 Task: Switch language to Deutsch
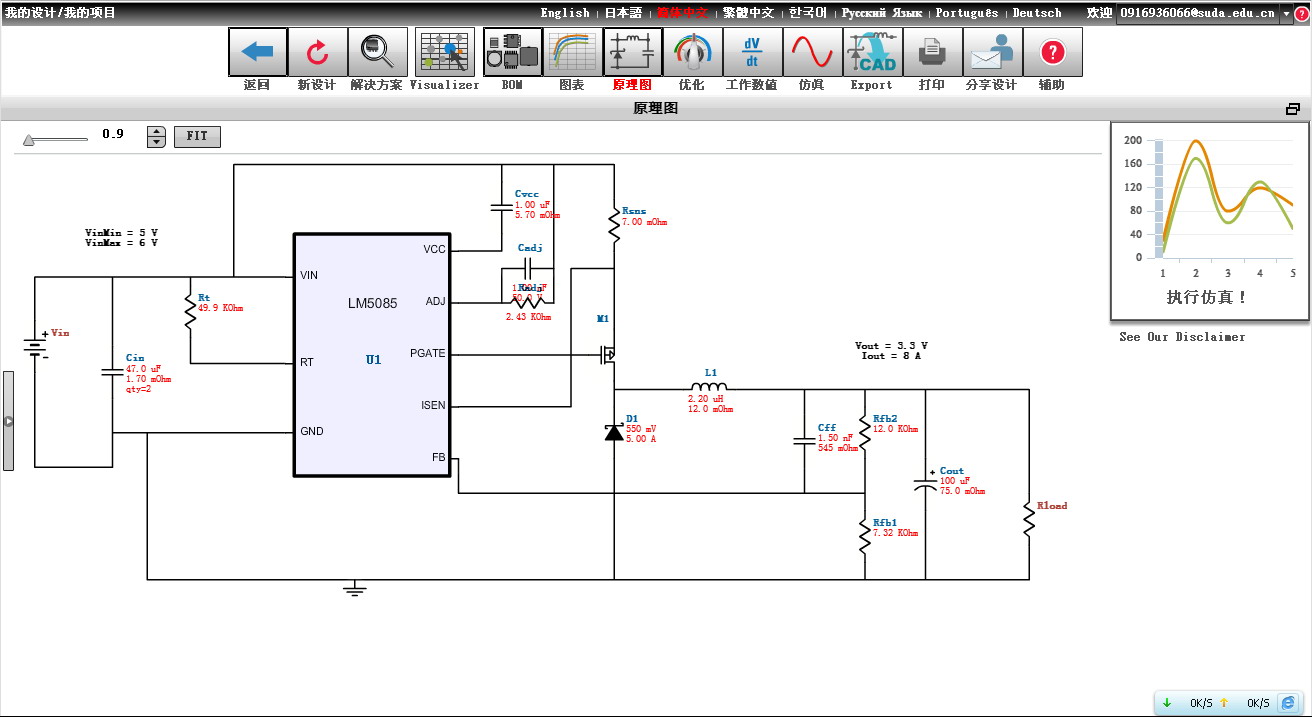click(x=1037, y=13)
